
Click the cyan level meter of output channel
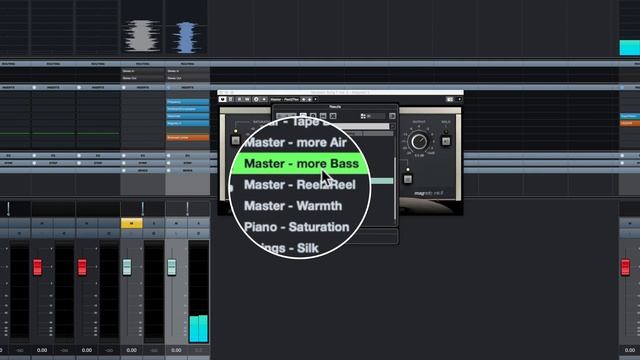(x=199, y=328)
